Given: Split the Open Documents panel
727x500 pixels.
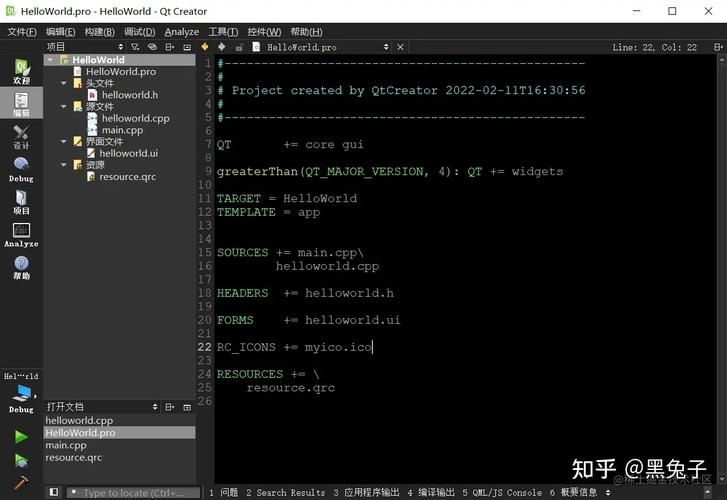Looking at the screenshot, I should click(x=170, y=407).
